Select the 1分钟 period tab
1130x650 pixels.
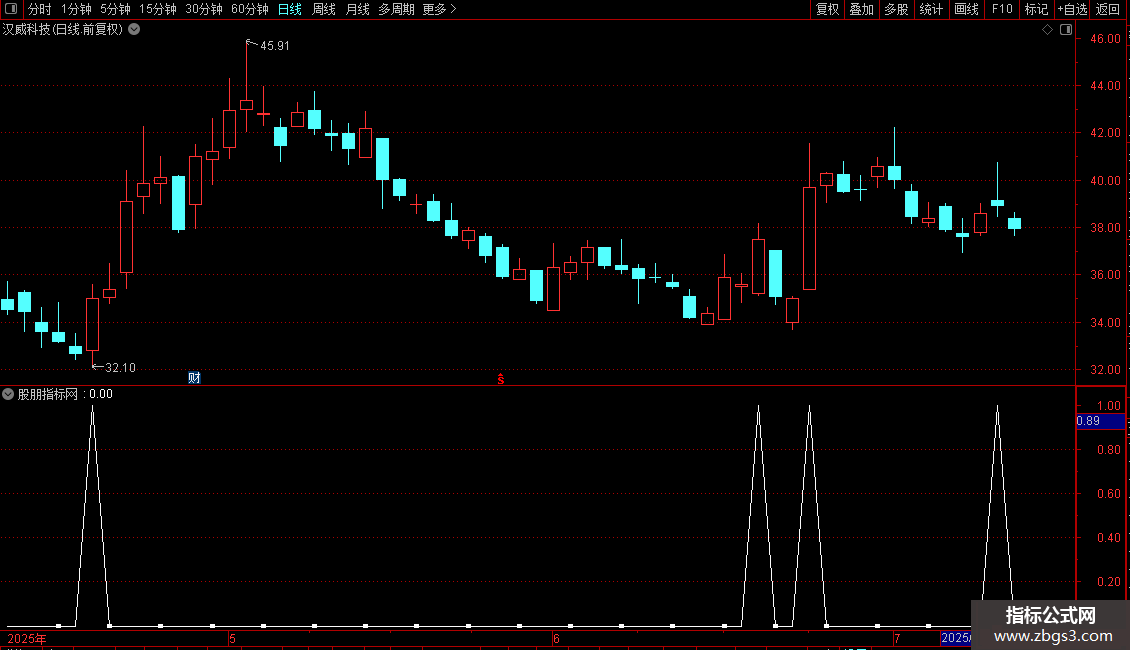point(76,9)
